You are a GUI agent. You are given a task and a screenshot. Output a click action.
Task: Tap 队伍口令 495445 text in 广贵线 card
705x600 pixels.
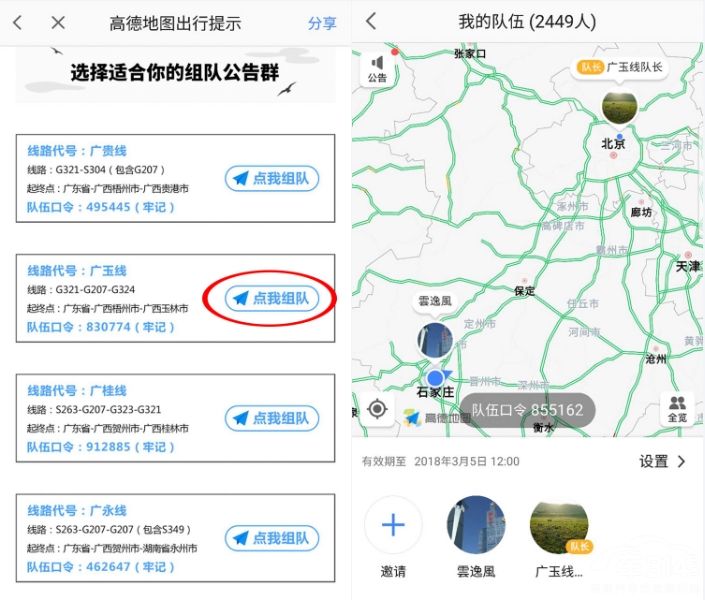pyautogui.click(x=100, y=207)
